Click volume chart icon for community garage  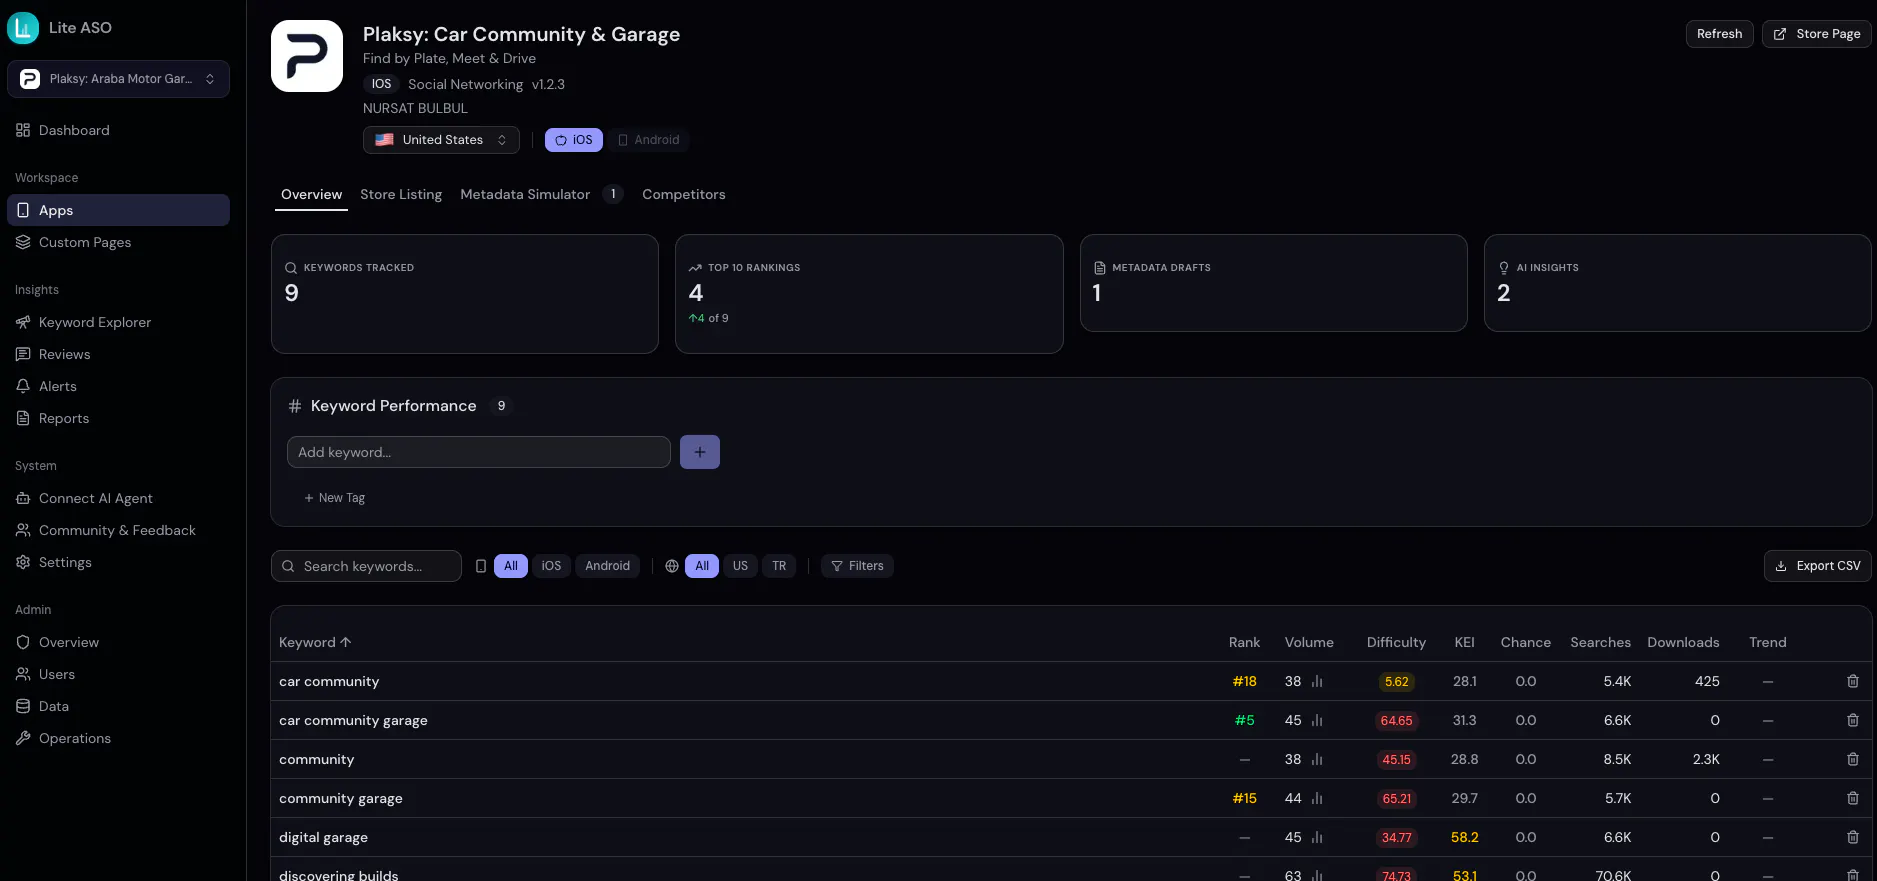click(1317, 798)
